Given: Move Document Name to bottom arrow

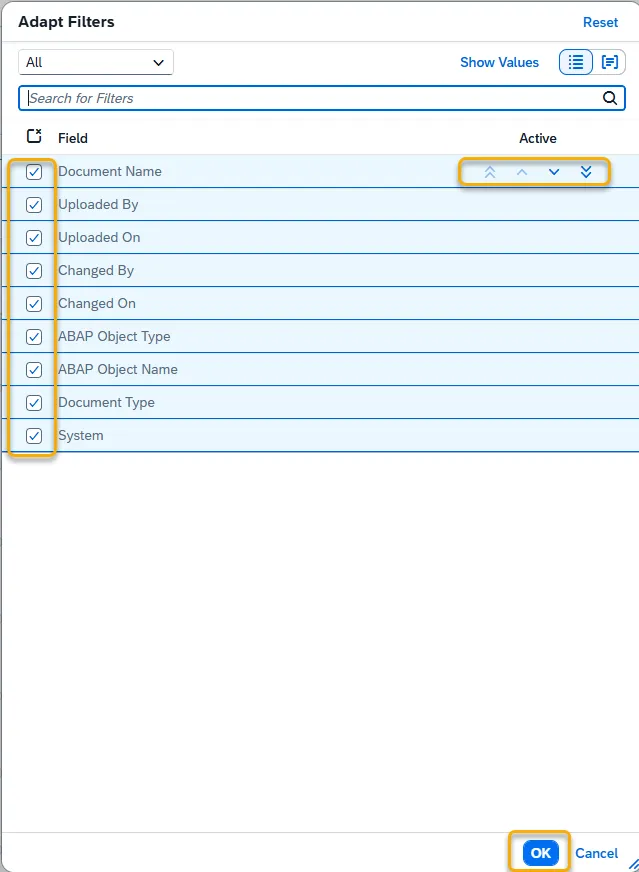Looking at the screenshot, I should [x=586, y=172].
